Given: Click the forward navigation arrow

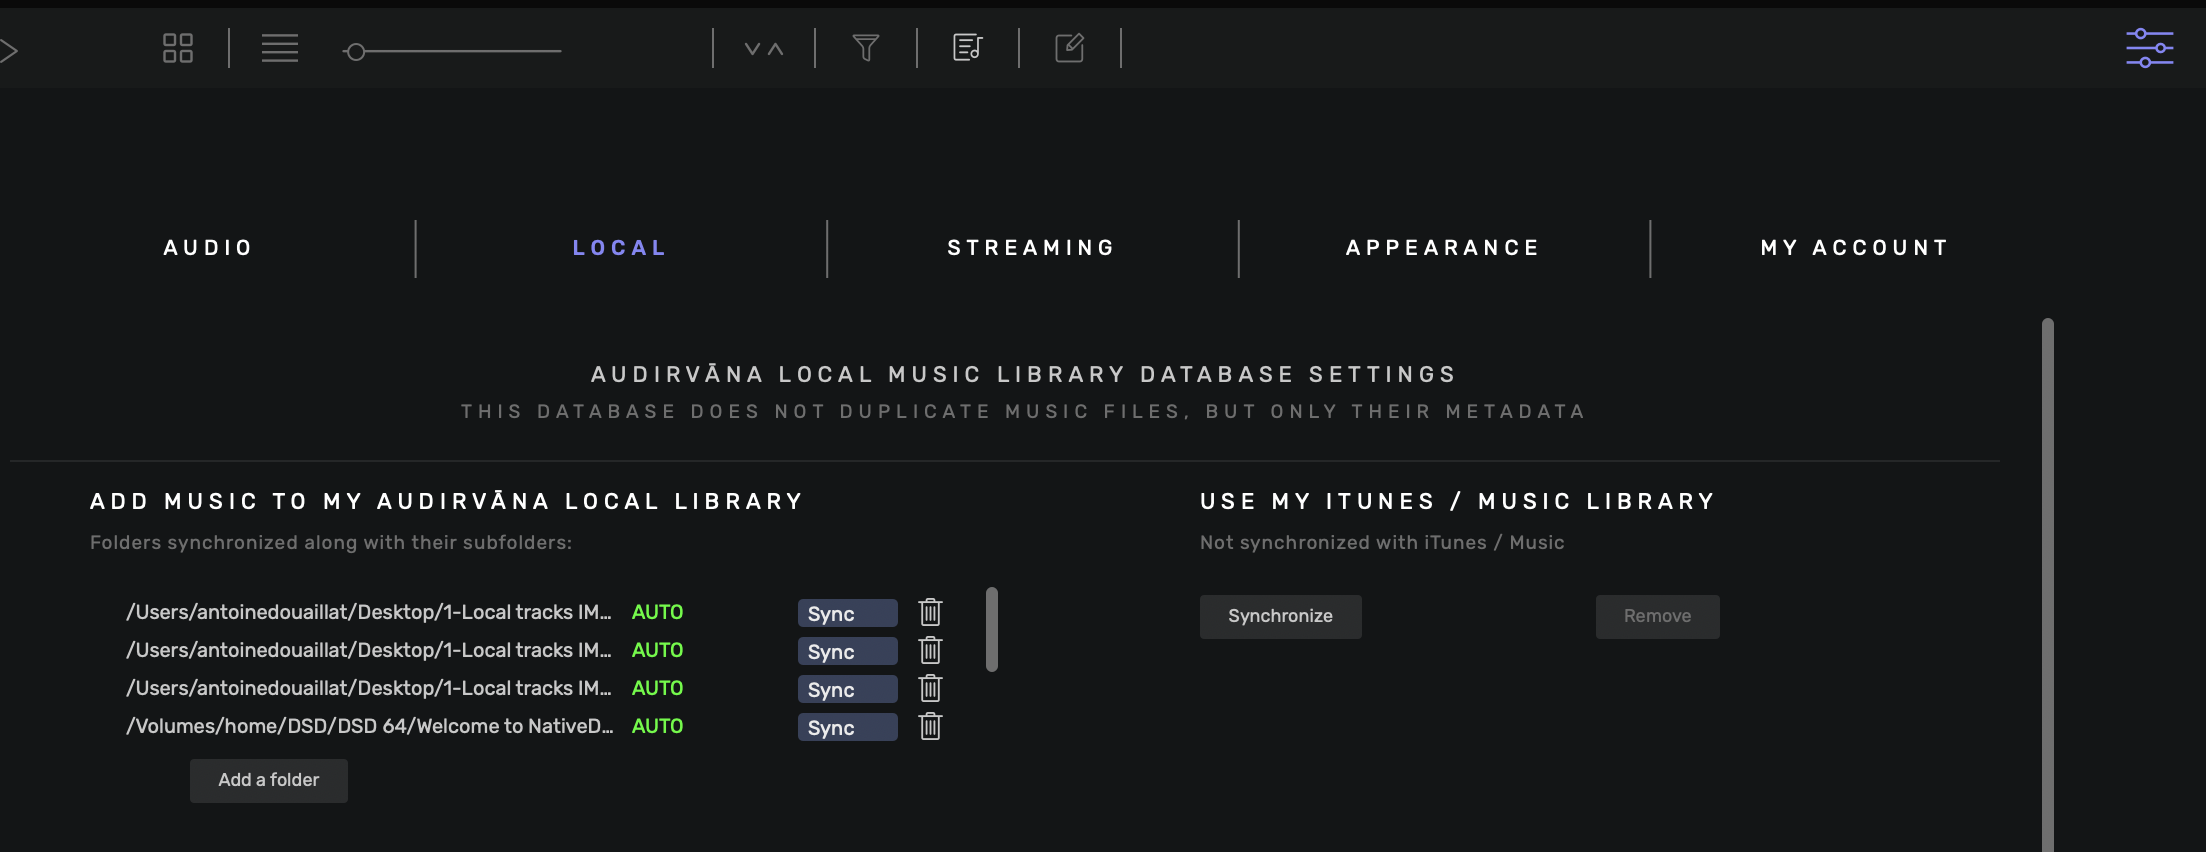Looking at the screenshot, I should [x=9, y=50].
